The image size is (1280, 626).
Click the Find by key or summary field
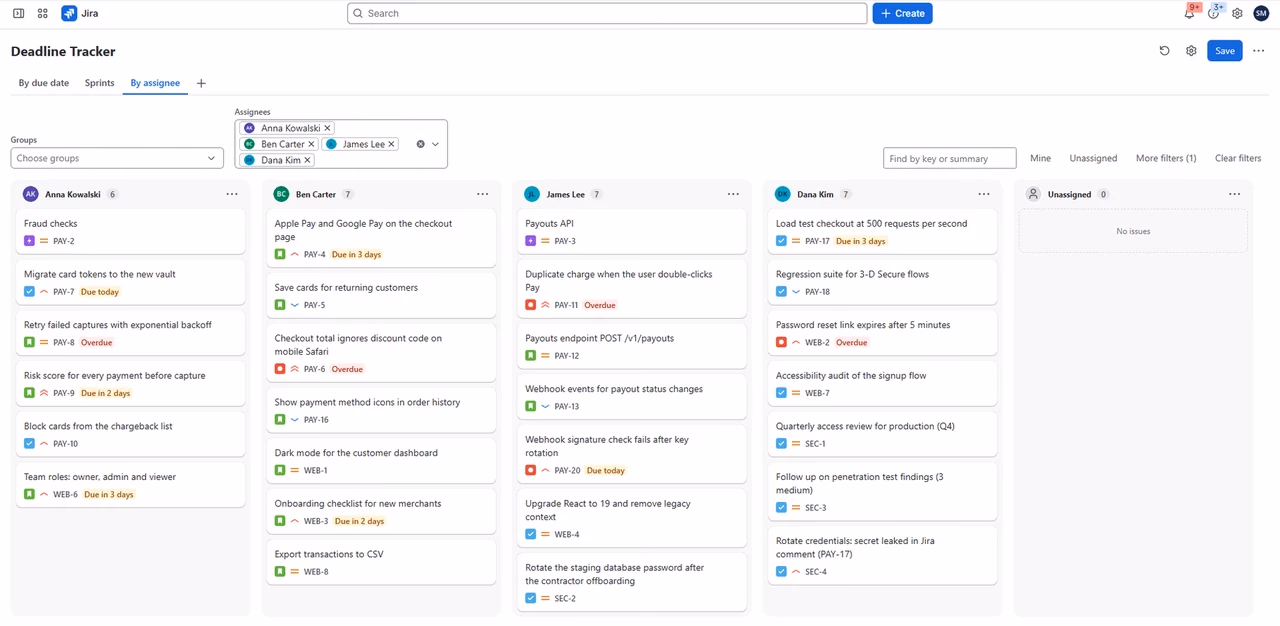[950, 158]
